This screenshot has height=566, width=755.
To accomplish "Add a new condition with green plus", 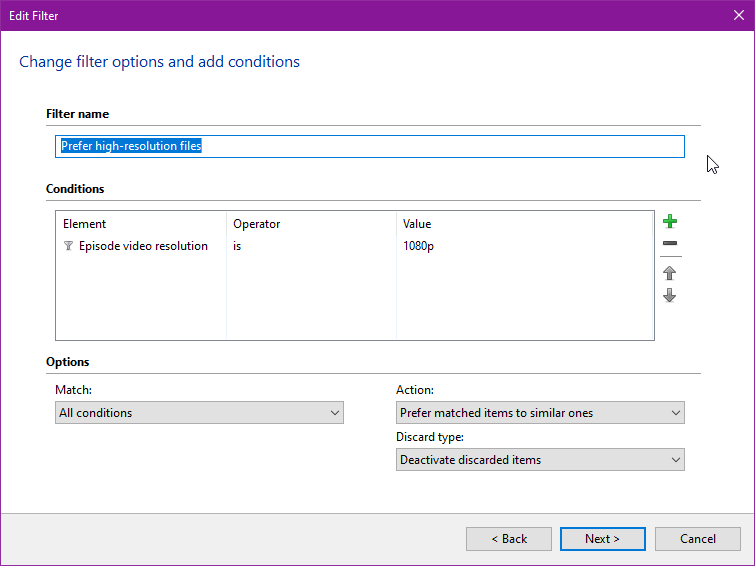I will point(670,222).
